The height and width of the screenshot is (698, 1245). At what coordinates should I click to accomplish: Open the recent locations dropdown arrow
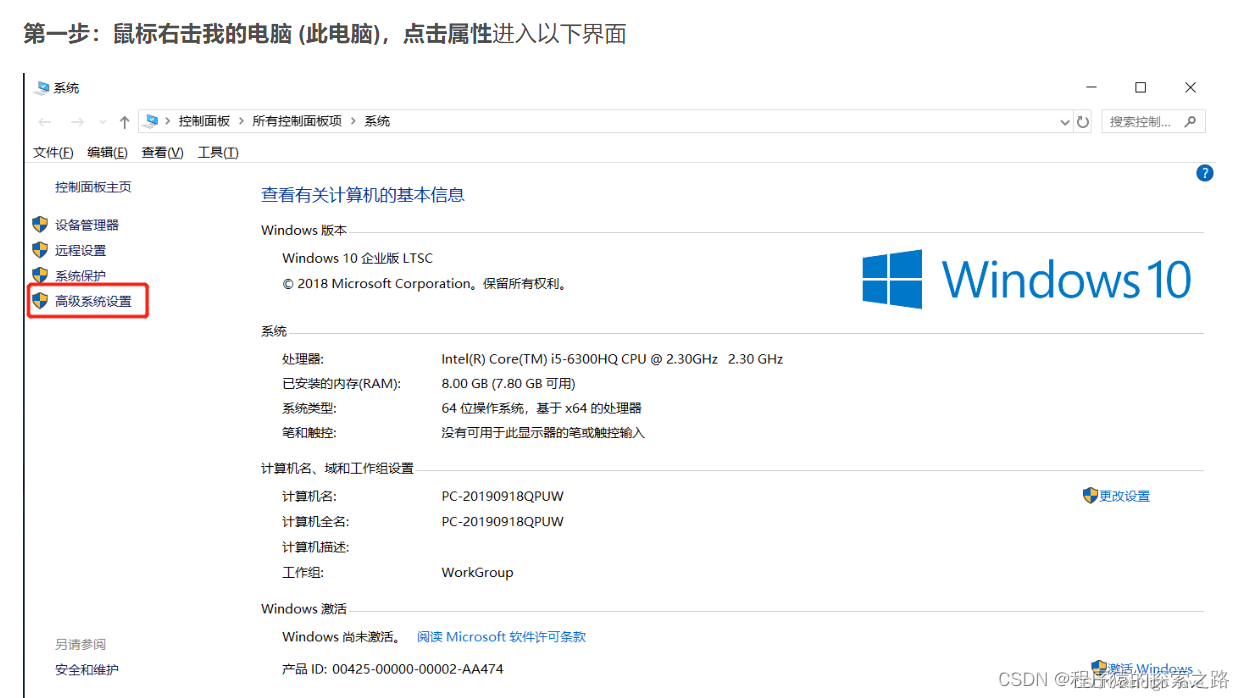click(102, 122)
